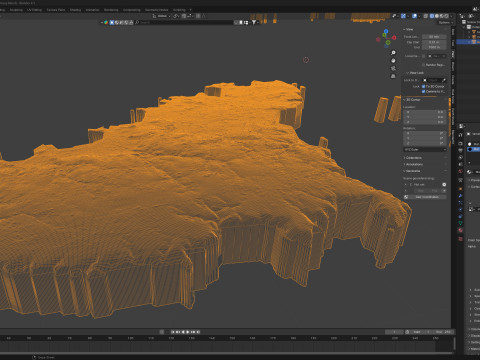480x360 pixels.
Task: Open the Rendering workspace tab
Action: click(x=111, y=10)
